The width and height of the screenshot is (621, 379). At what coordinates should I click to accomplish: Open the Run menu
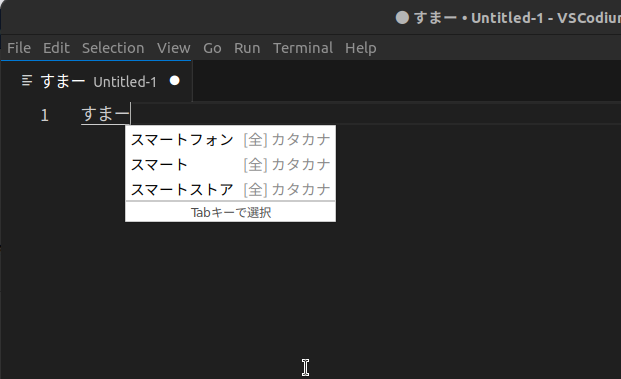[247, 48]
